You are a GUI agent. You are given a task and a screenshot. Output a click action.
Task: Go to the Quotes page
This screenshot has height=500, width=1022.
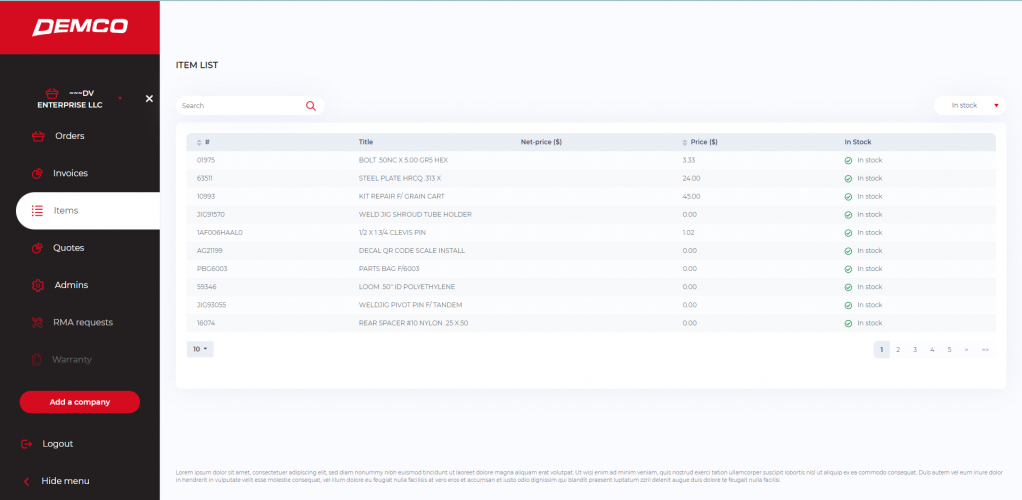[x=68, y=248]
